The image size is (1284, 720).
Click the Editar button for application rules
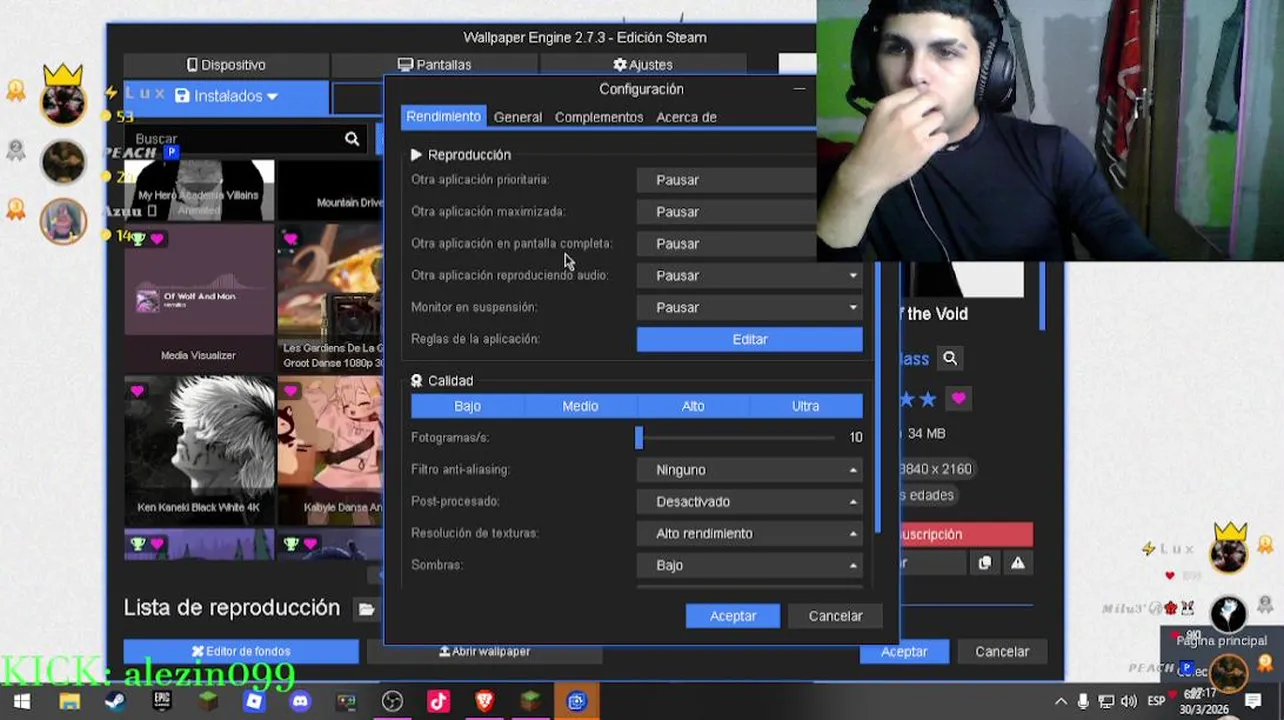click(749, 340)
